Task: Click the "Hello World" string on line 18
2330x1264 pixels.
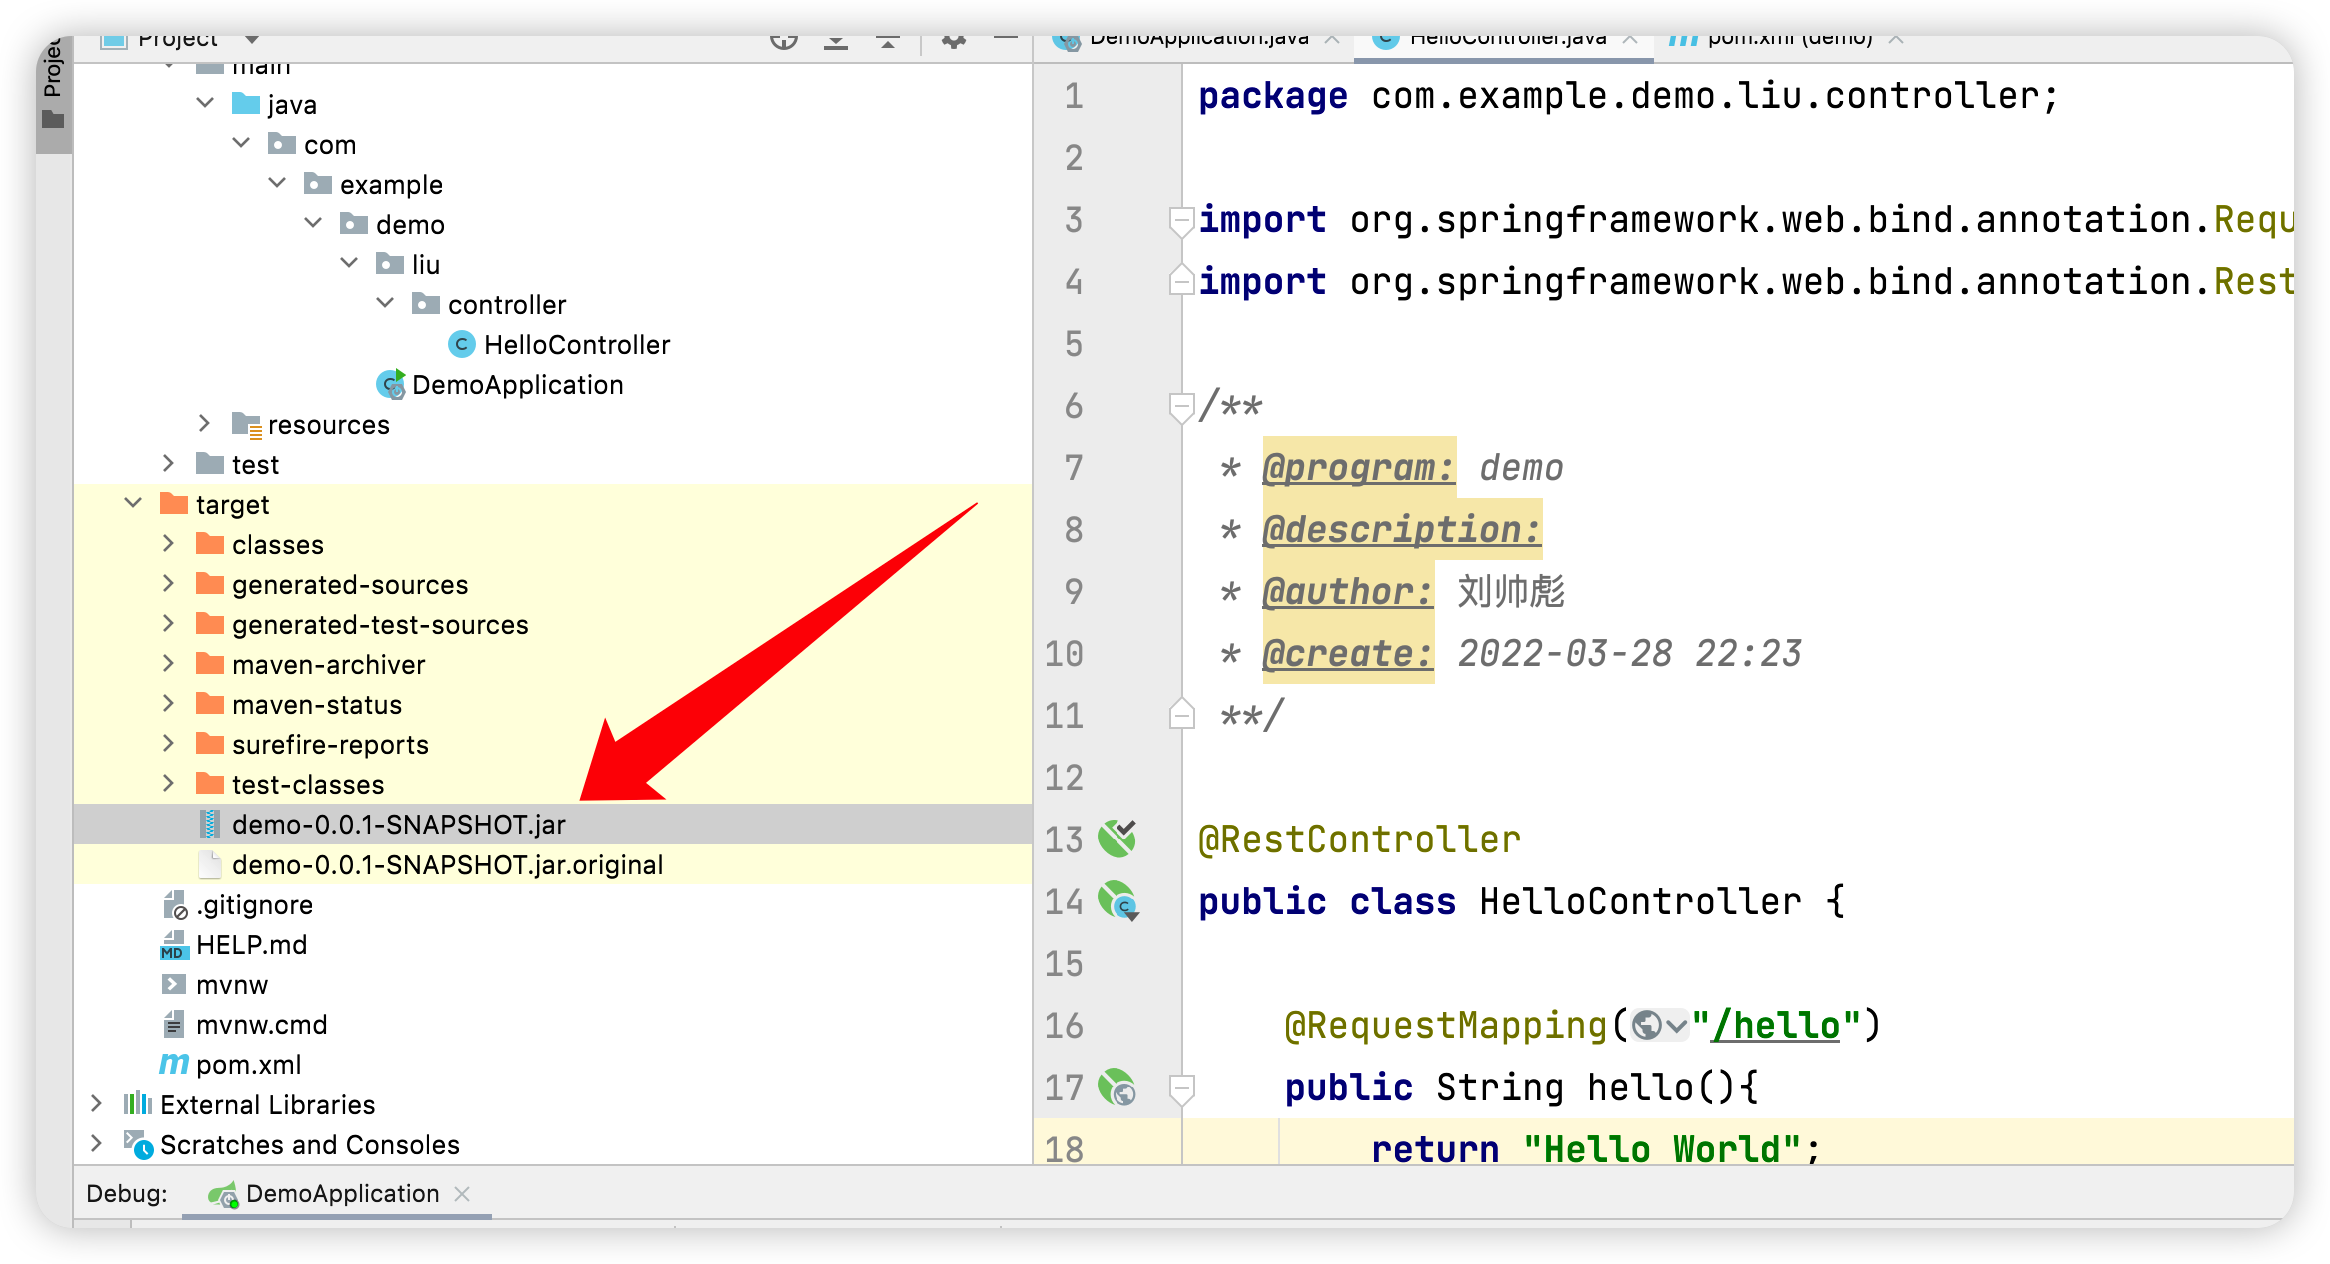Action: (x=1662, y=1149)
